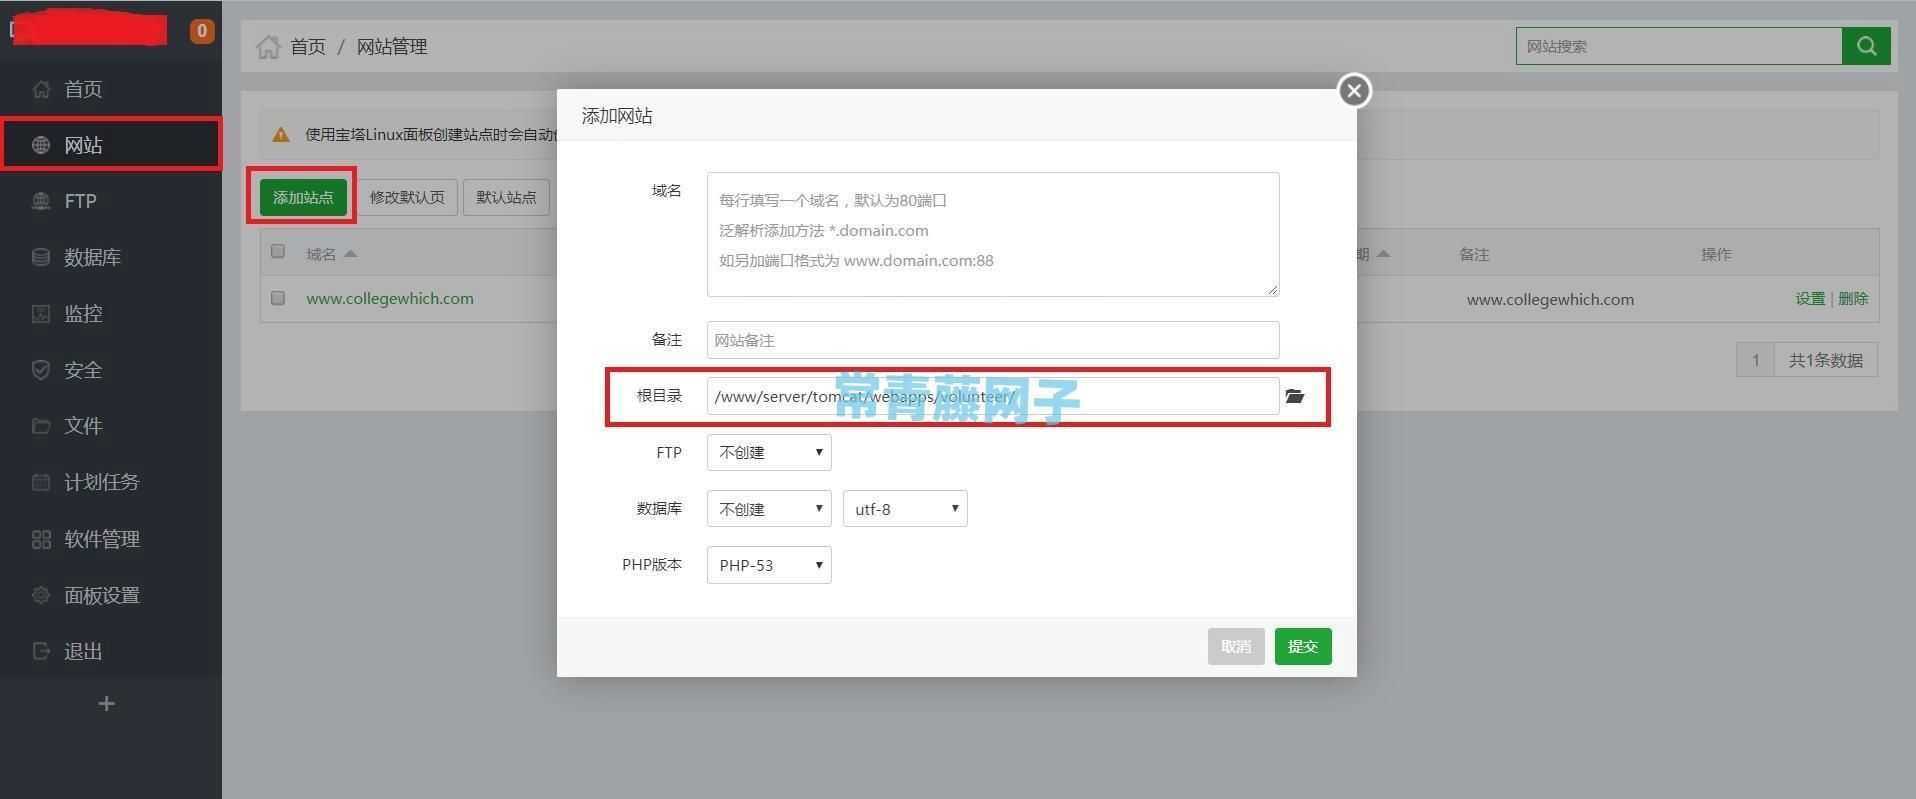
Task: Click the orange notification badge showing 0
Action: [x=202, y=31]
